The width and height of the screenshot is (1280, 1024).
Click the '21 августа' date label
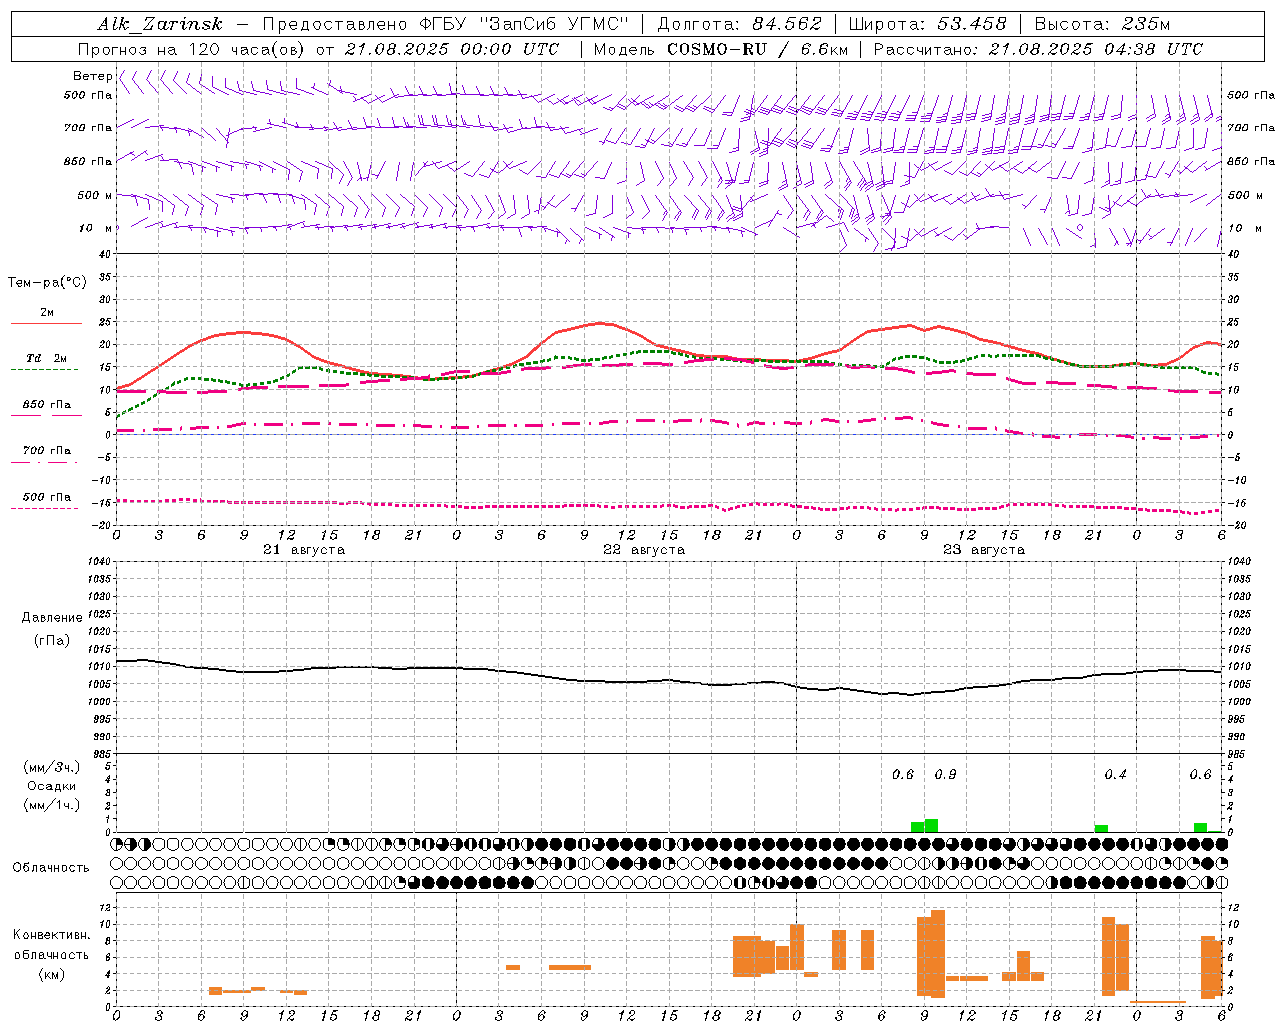click(304, 550)
